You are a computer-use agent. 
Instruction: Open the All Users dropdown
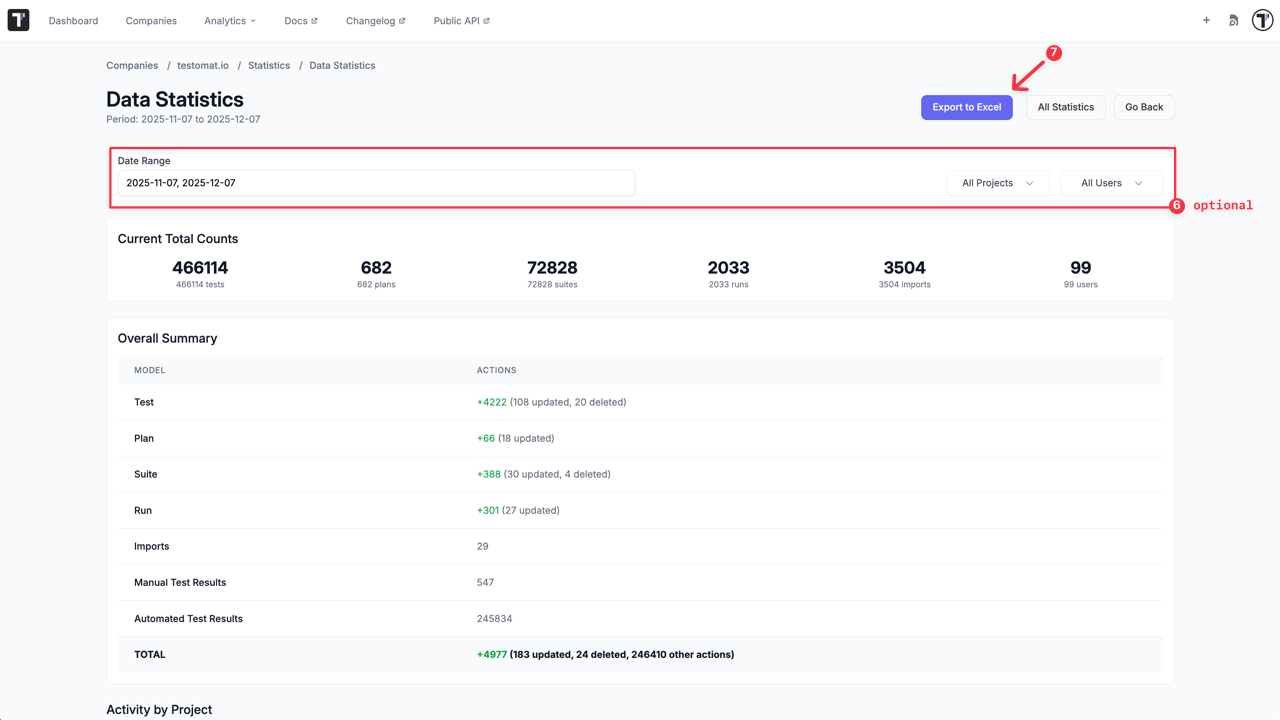[x=1110, y=183]
